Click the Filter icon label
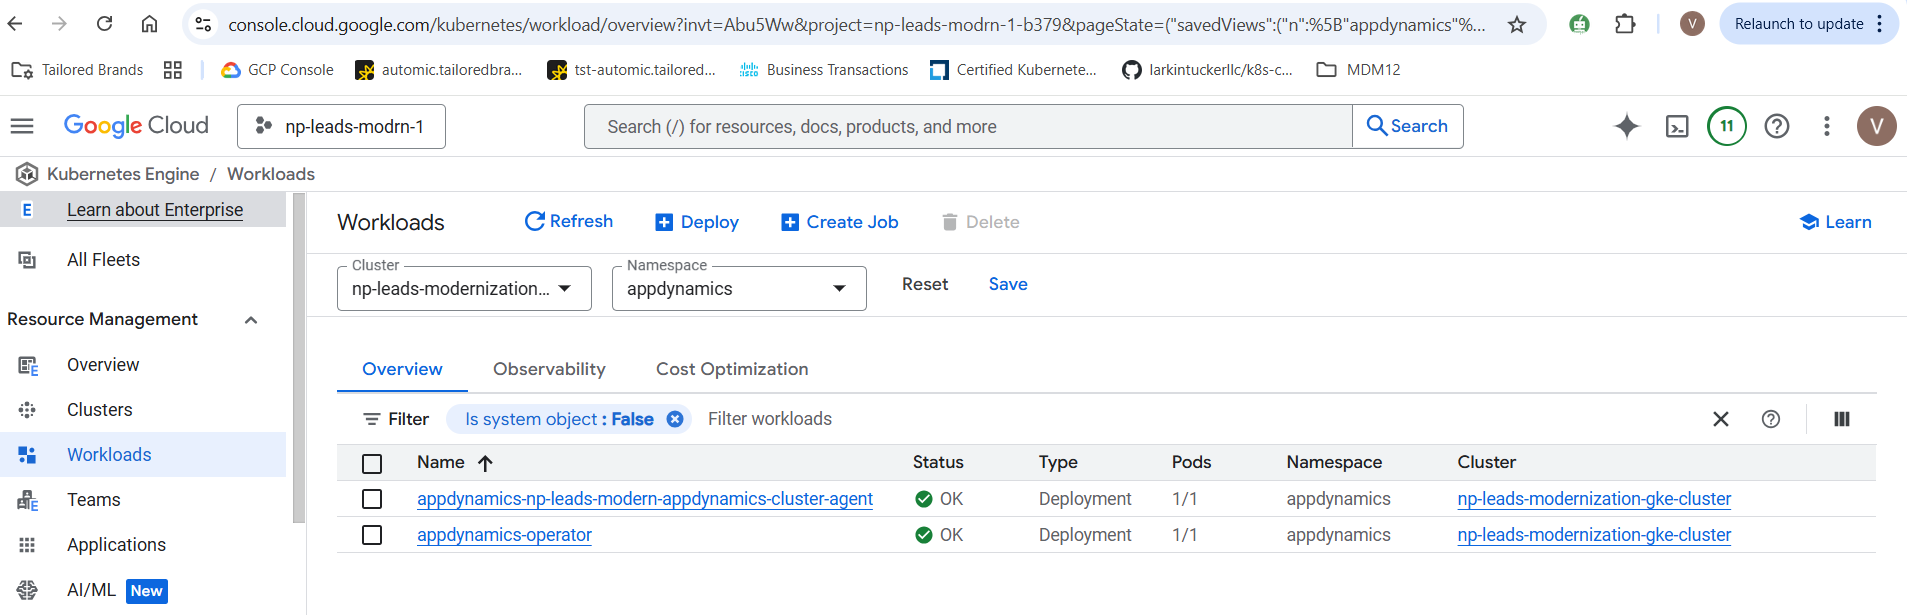Screen dimensions: 1907x615 point(396,419)
